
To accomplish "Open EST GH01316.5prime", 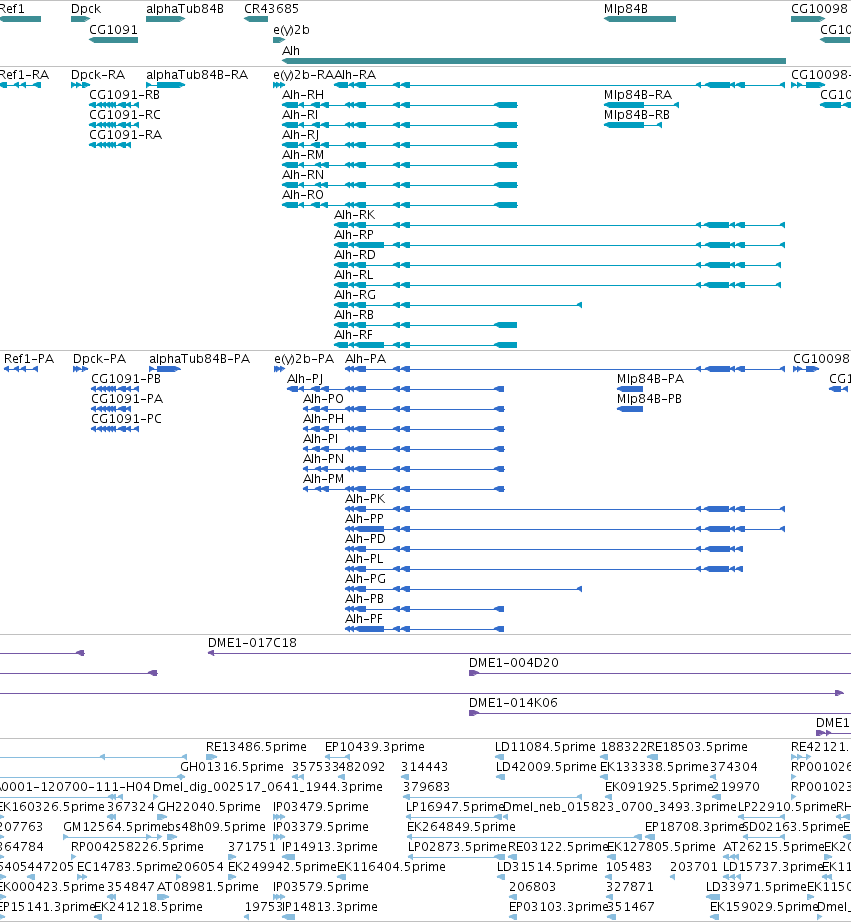I will [232, 767].
